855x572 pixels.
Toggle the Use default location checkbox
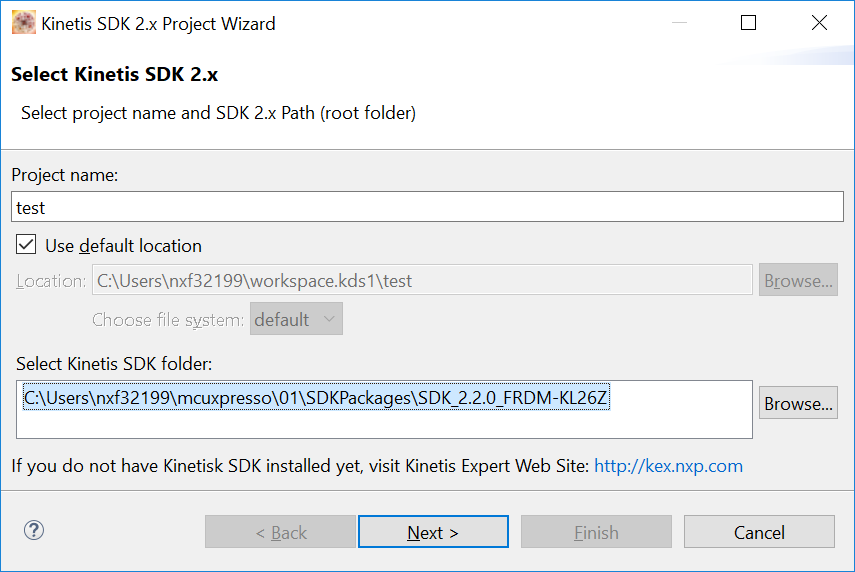tap(27, 245)
